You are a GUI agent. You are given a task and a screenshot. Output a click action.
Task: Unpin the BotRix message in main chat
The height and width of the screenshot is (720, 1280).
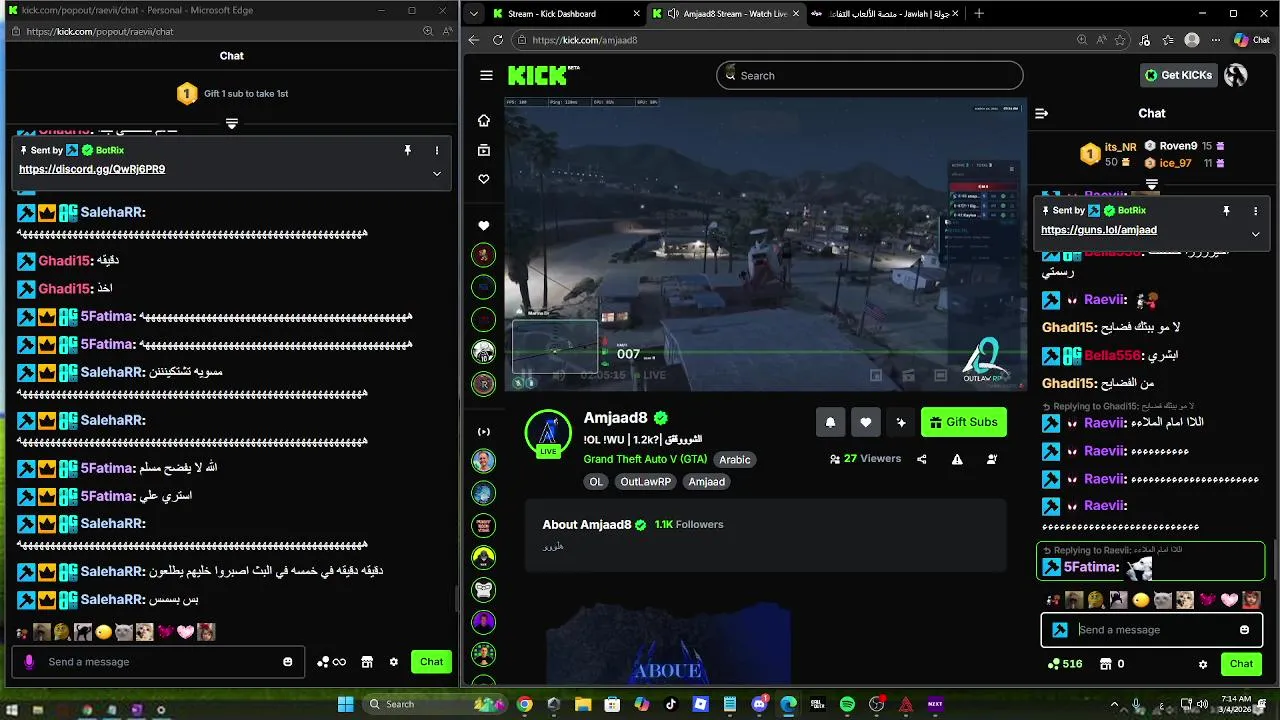[1226, 211]
